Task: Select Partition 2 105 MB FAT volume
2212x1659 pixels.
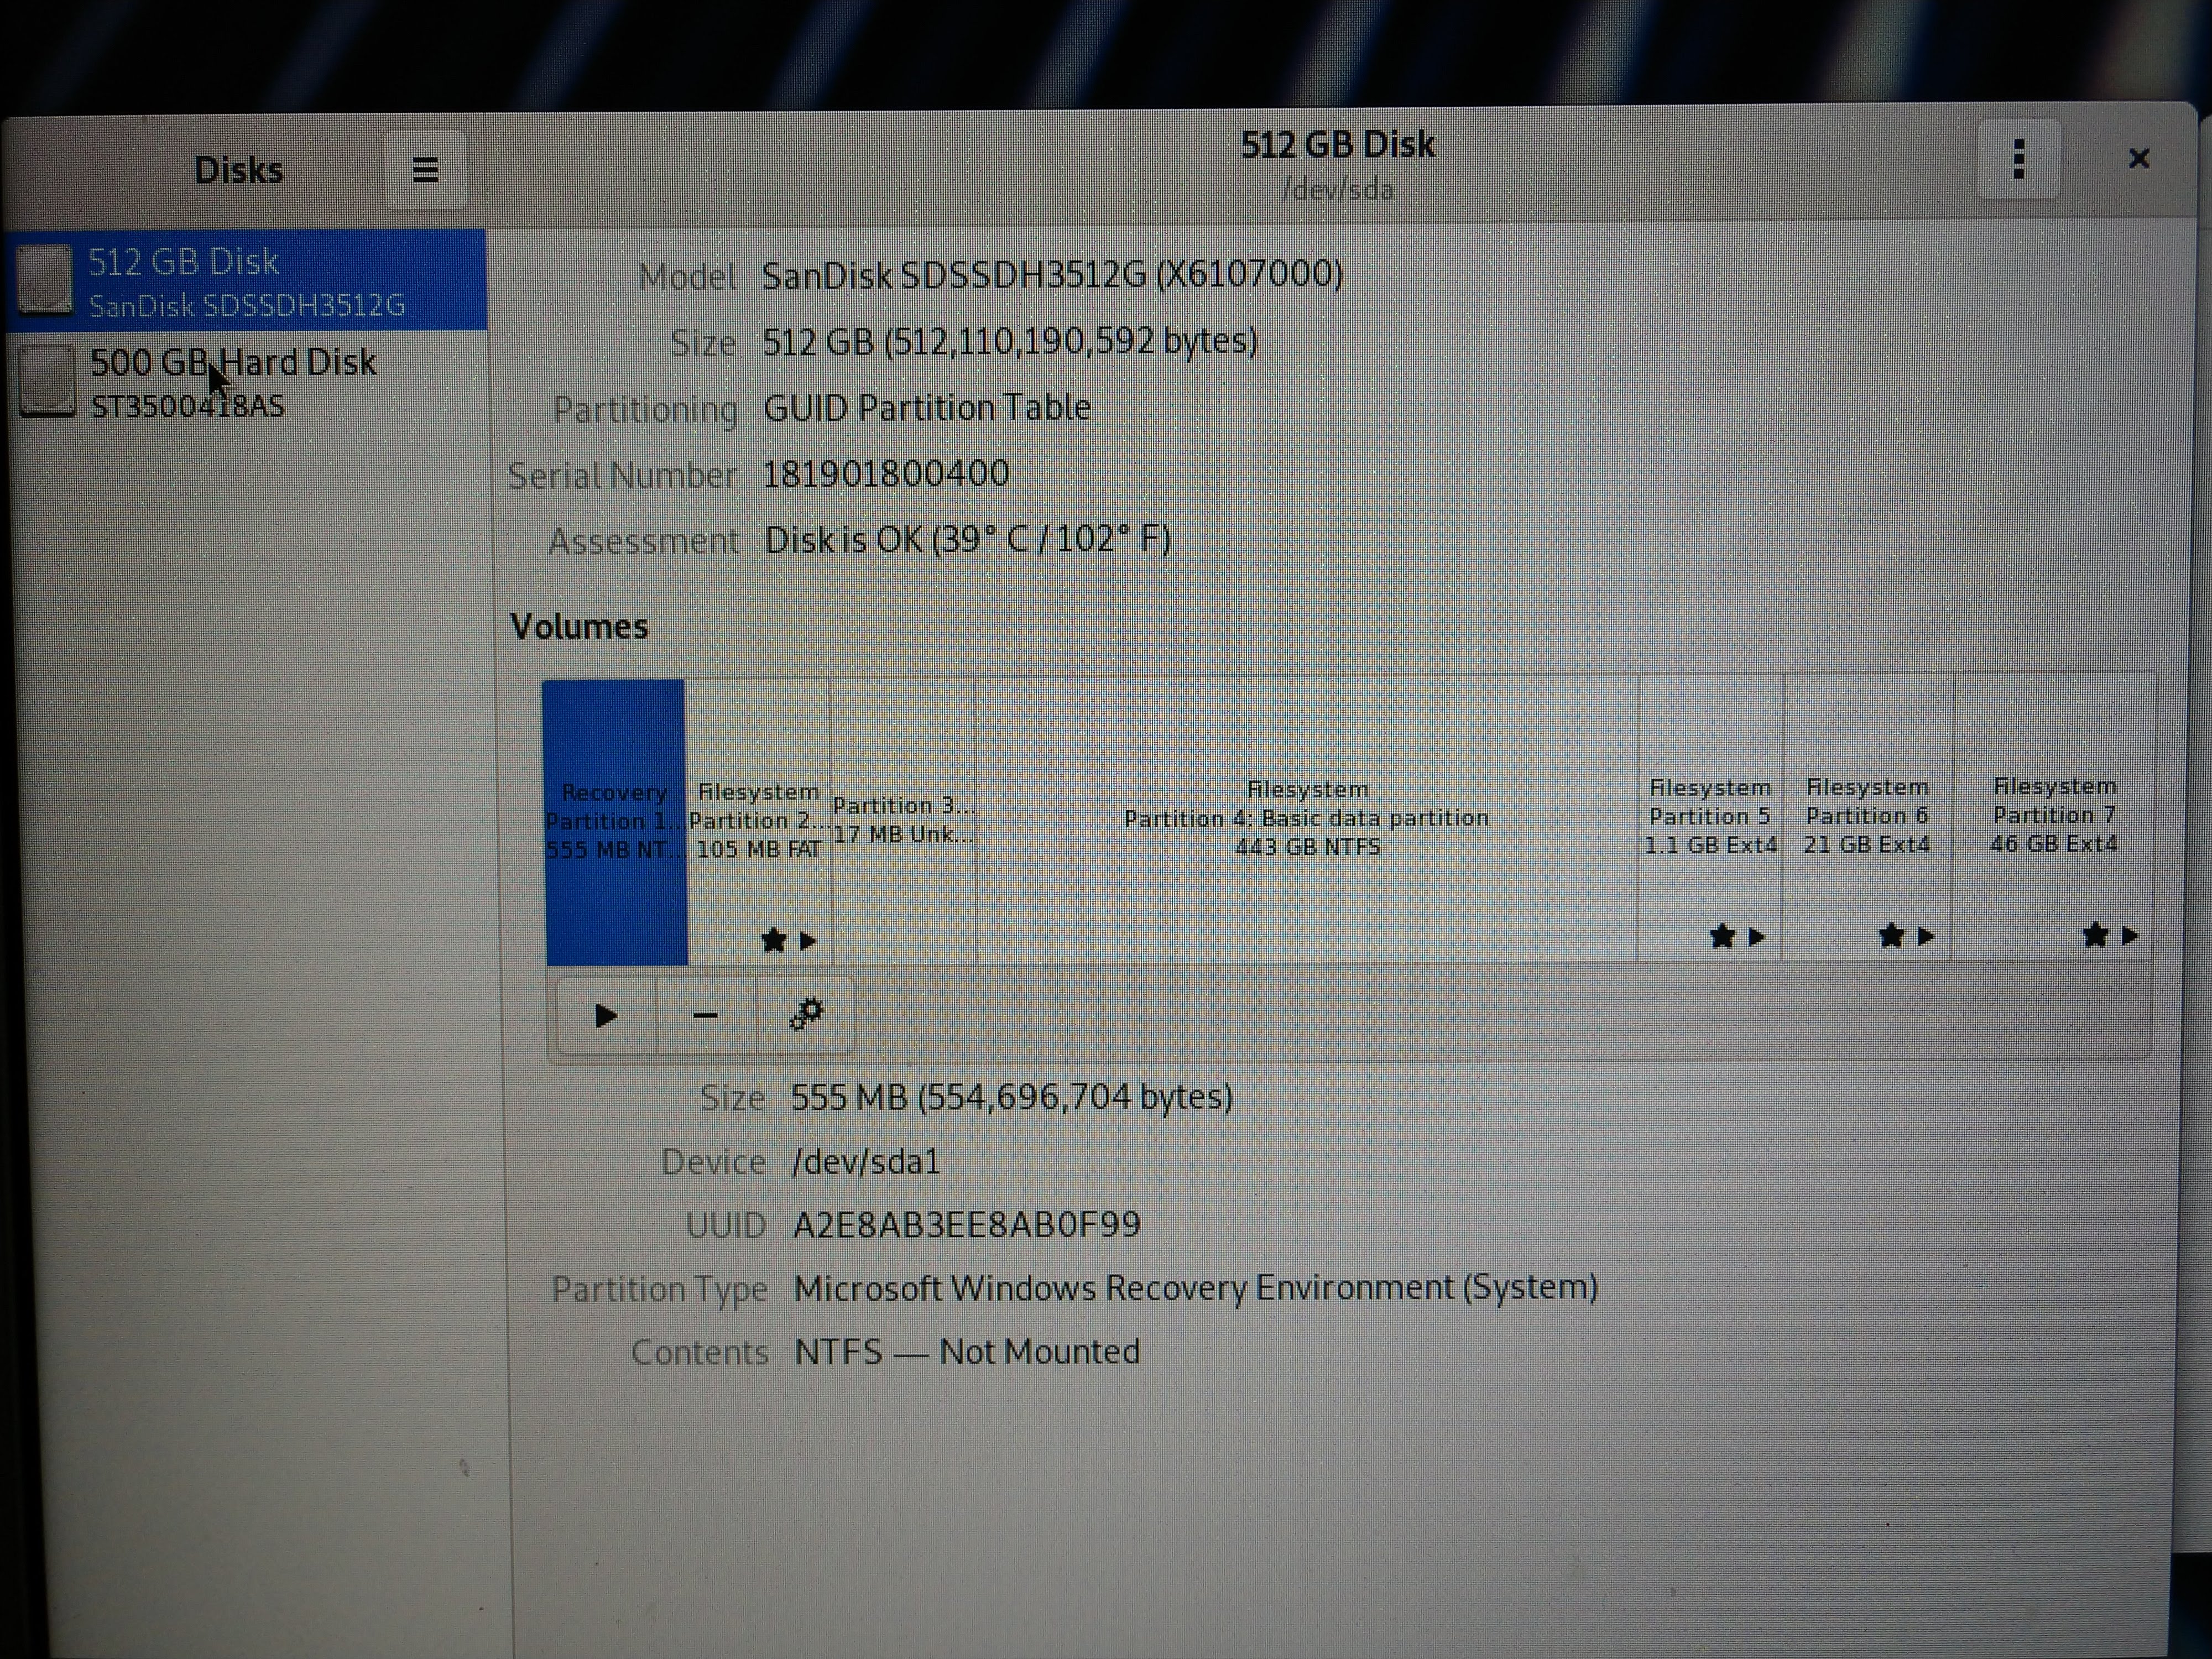Action: point(758,821)
